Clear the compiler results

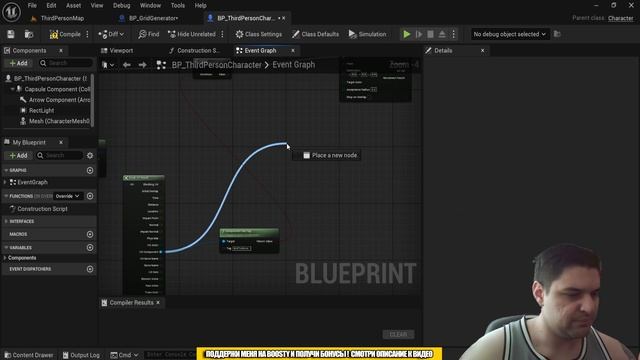click(398, 335)
